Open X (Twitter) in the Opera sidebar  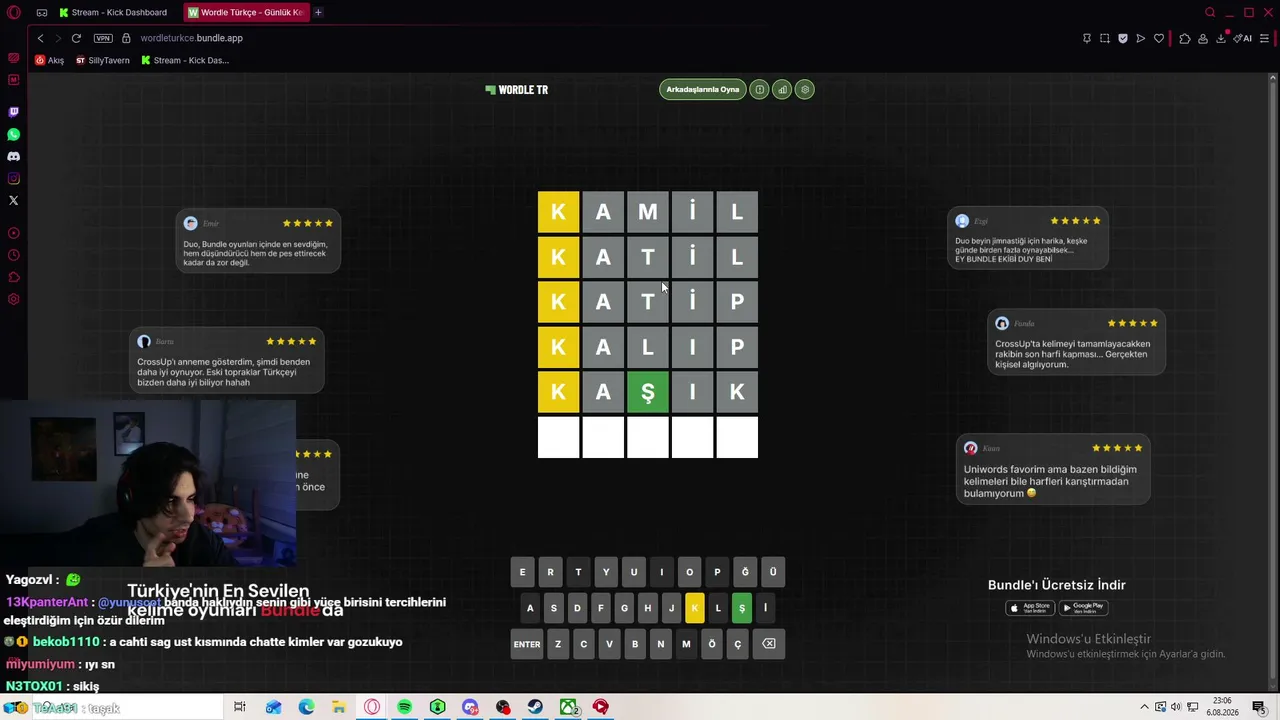(x=13, y=200)
